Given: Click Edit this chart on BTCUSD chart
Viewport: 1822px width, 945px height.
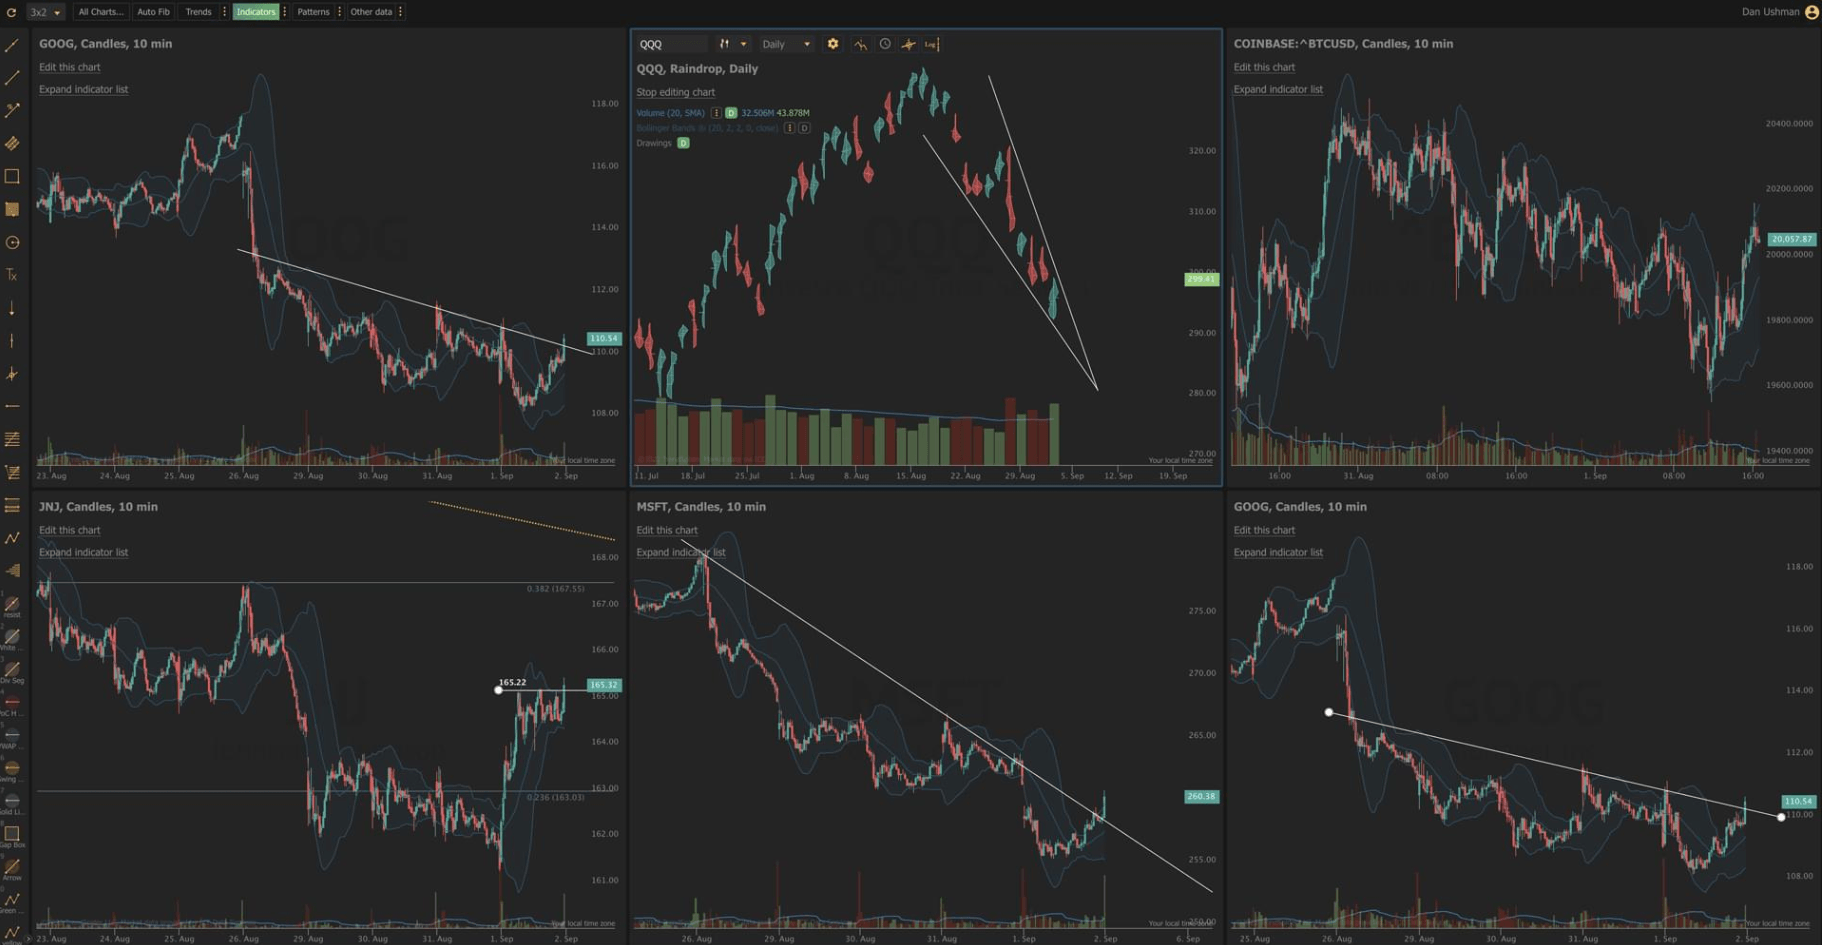Looking at the screenshot, I should click(1264, 67).
